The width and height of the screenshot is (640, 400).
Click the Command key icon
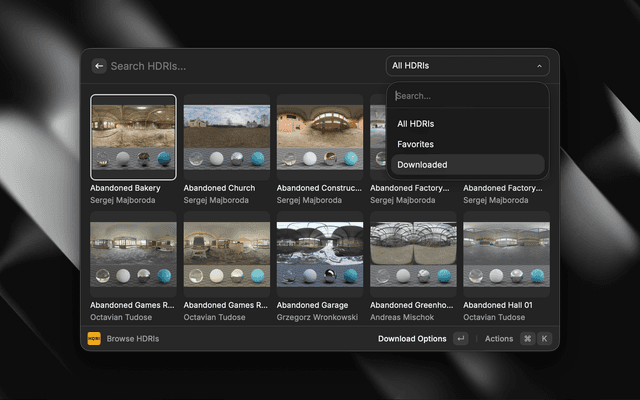[527, 339]
